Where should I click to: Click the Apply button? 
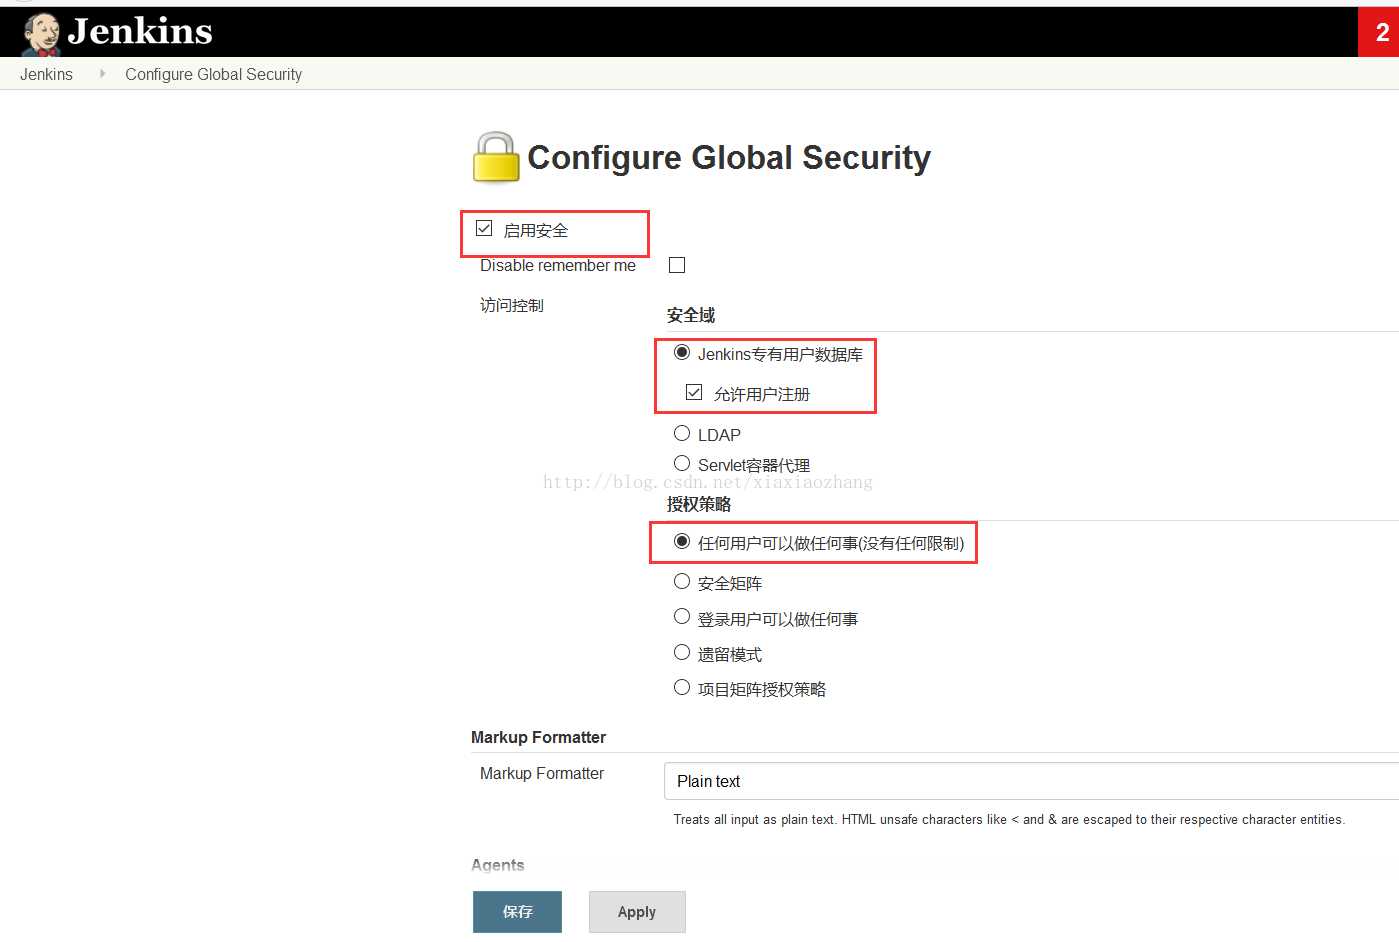pos(637,912)
